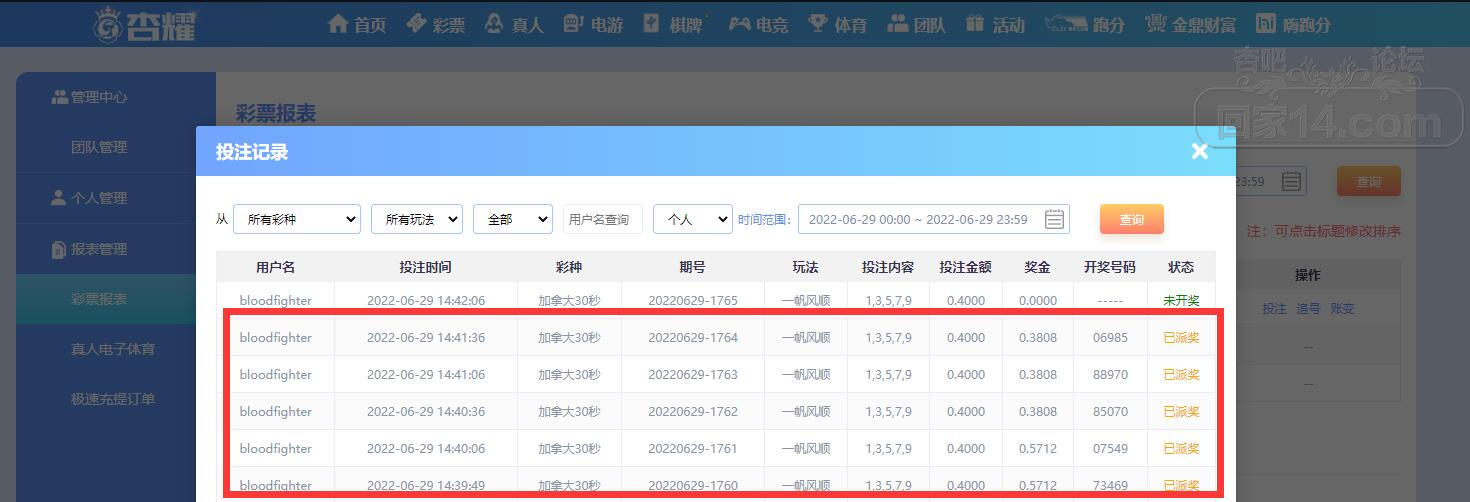Click winning number 07549
Viewport: 1470px width, 502px height.
click(1110, 448)
